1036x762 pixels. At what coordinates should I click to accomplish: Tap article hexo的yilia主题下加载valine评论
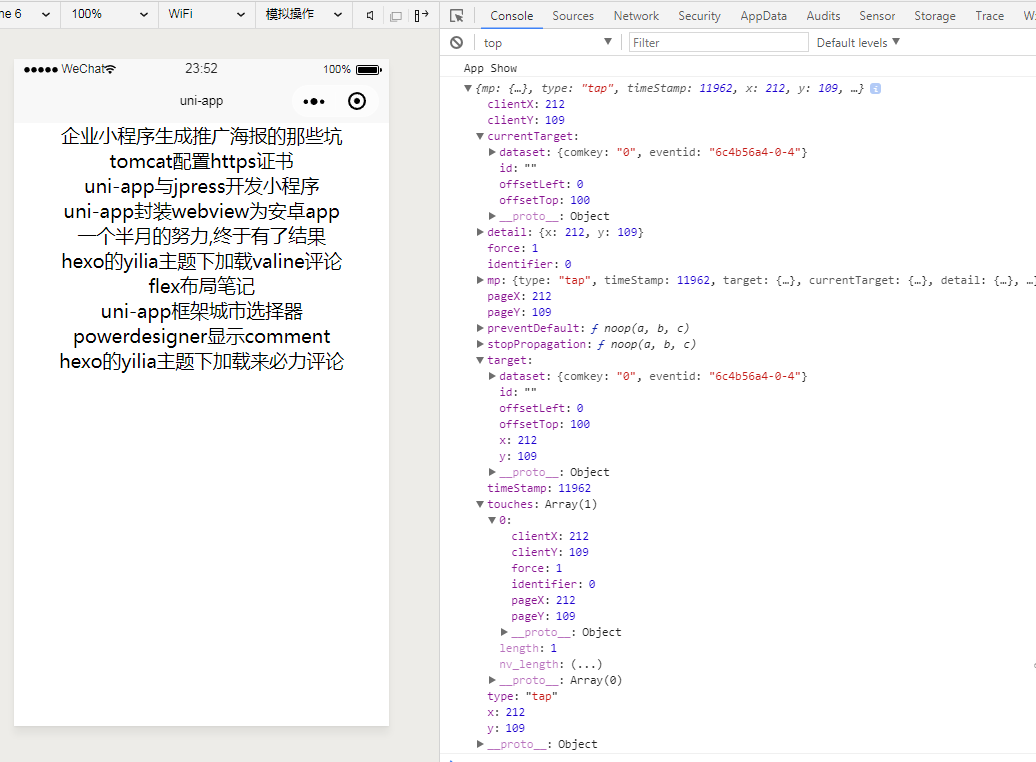pyautogui.click(x=202, y=262)
